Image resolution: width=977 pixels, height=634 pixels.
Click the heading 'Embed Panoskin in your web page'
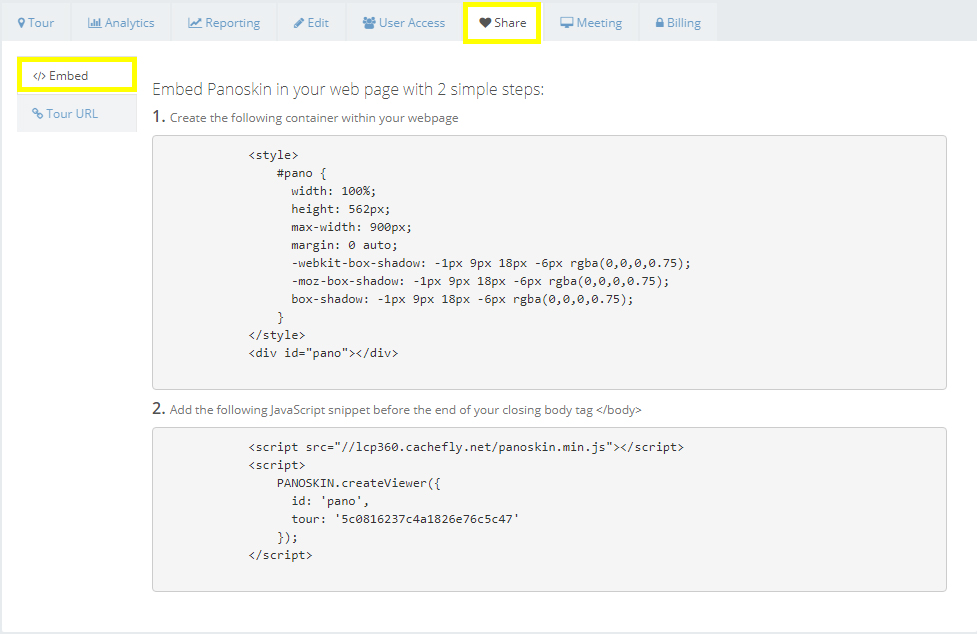(x=348, y=90)
